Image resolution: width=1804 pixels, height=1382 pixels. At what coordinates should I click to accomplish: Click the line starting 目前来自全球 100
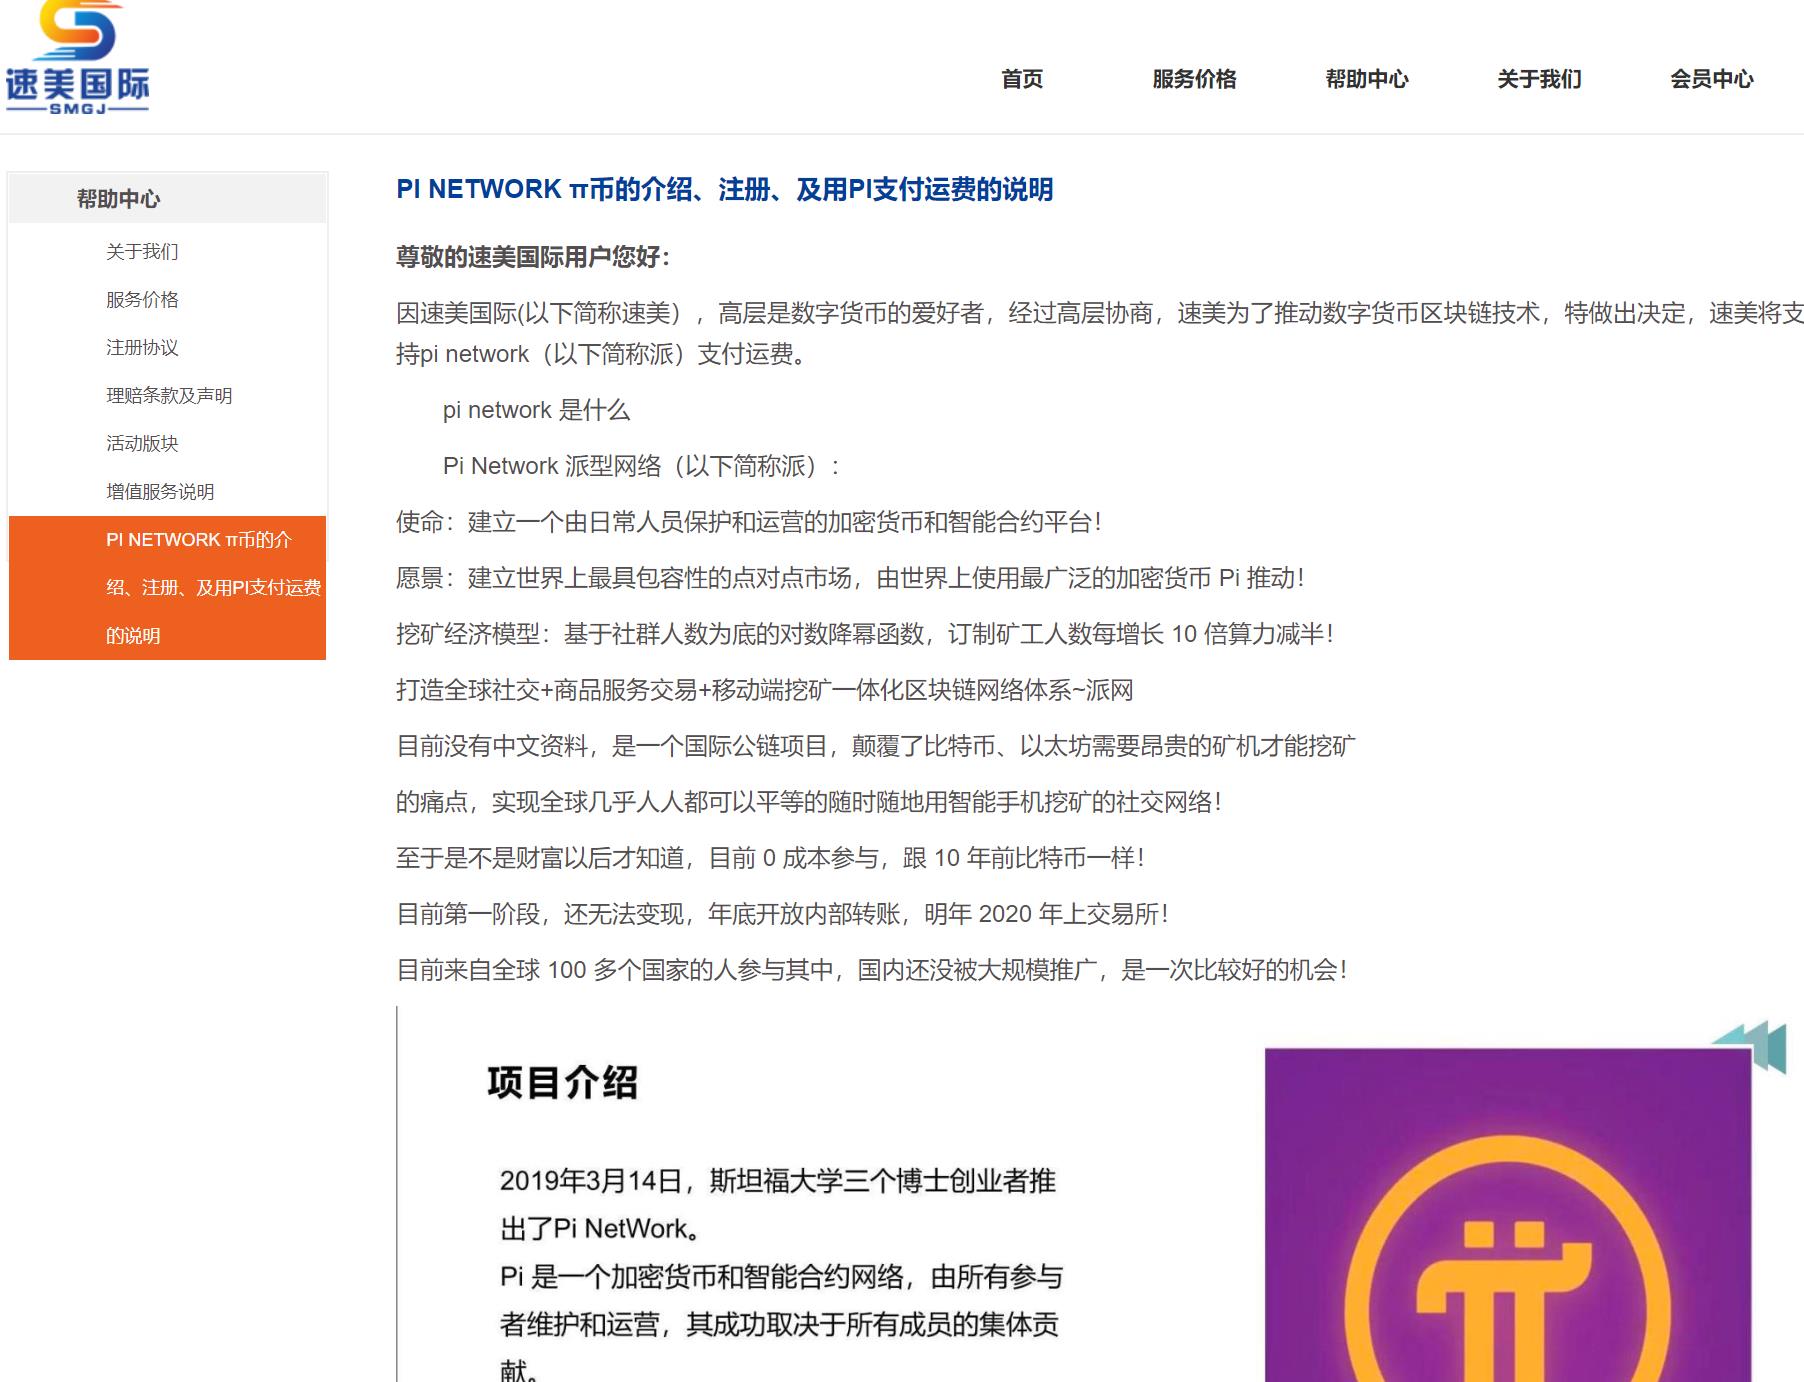(x=872, y=970)
